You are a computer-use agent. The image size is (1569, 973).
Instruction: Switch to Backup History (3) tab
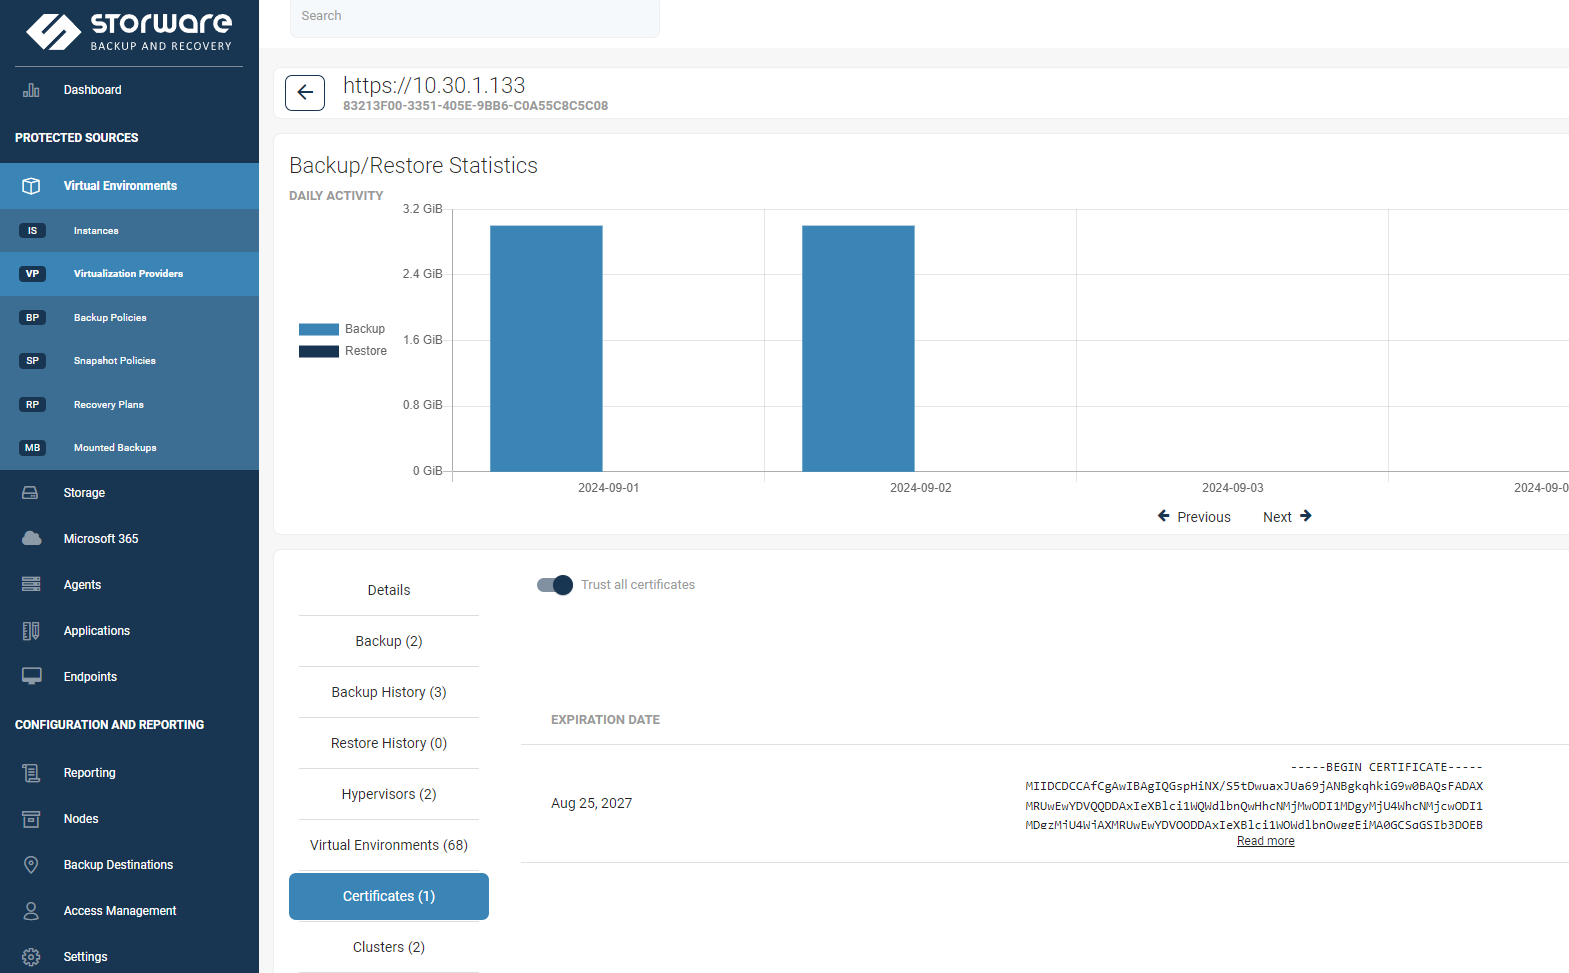tap(389, 692)
